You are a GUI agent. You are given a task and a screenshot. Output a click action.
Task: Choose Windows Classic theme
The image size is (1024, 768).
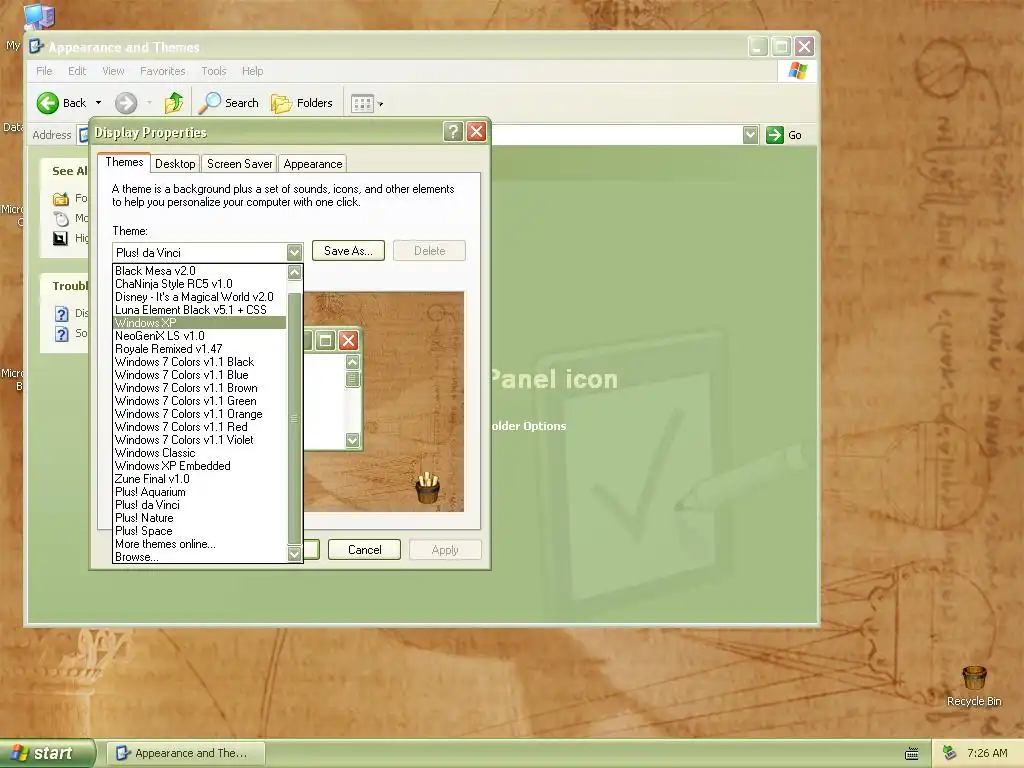tap(199, 453)
